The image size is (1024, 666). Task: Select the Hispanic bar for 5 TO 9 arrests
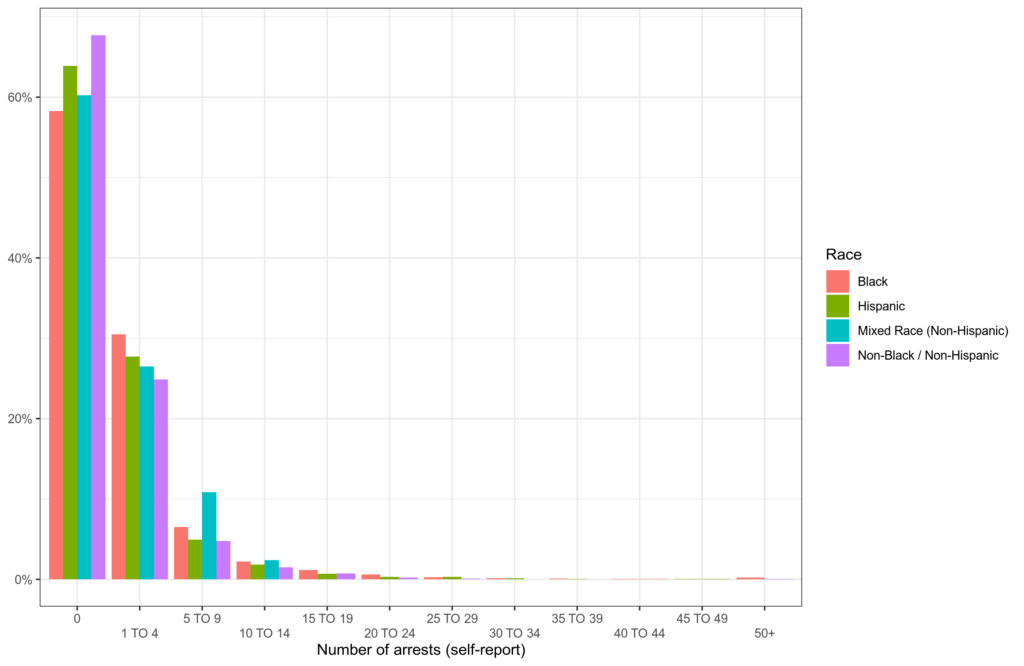[x=195, y=560]
